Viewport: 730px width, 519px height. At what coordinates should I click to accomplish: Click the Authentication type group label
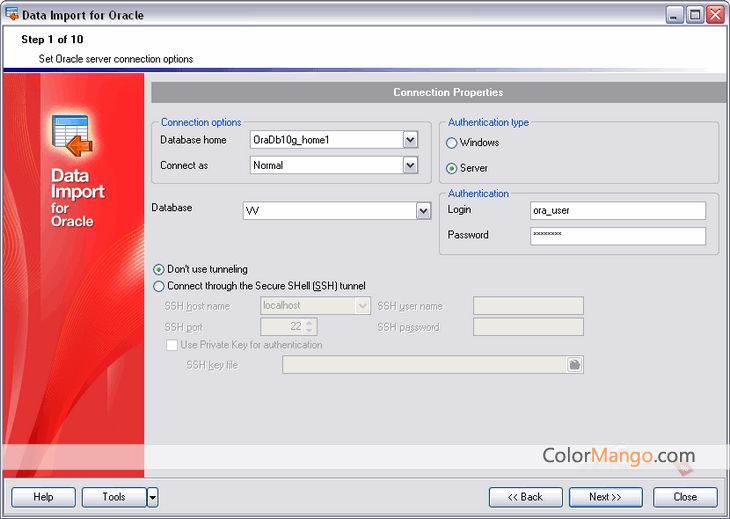(488, 122)
